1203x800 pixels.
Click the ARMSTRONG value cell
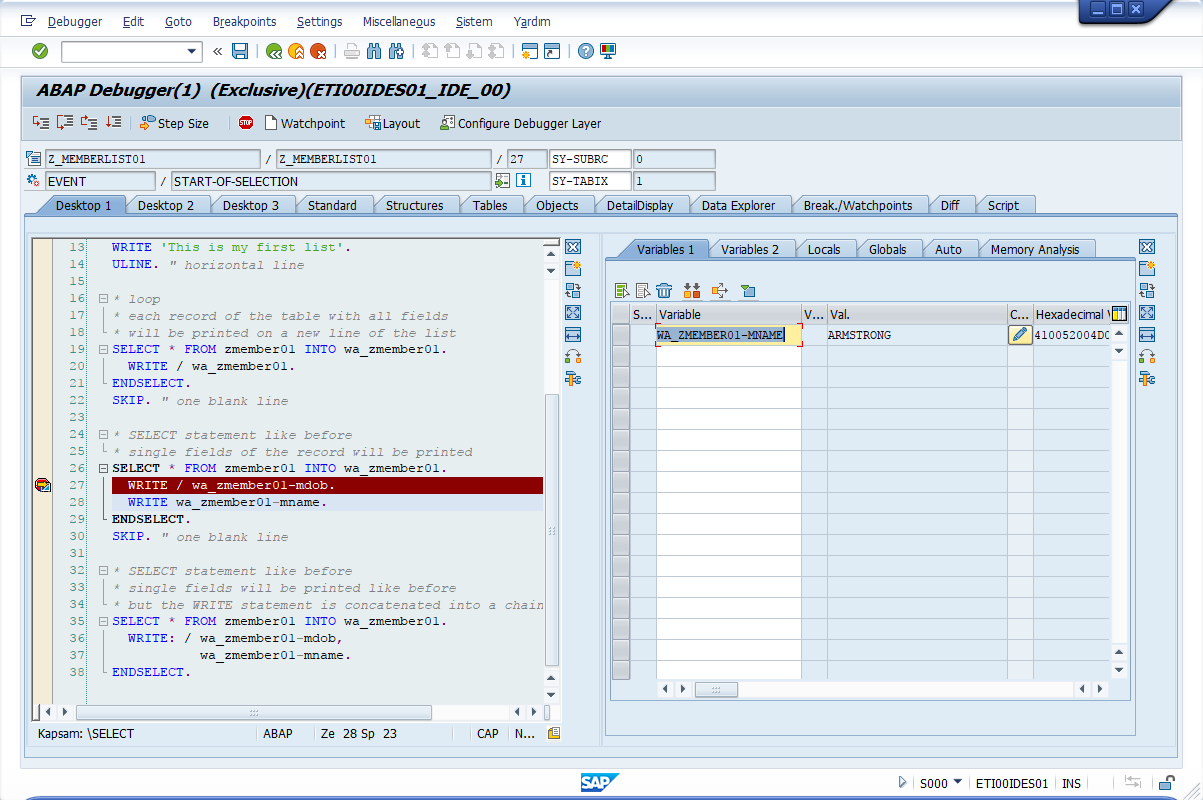coord(917,336)
